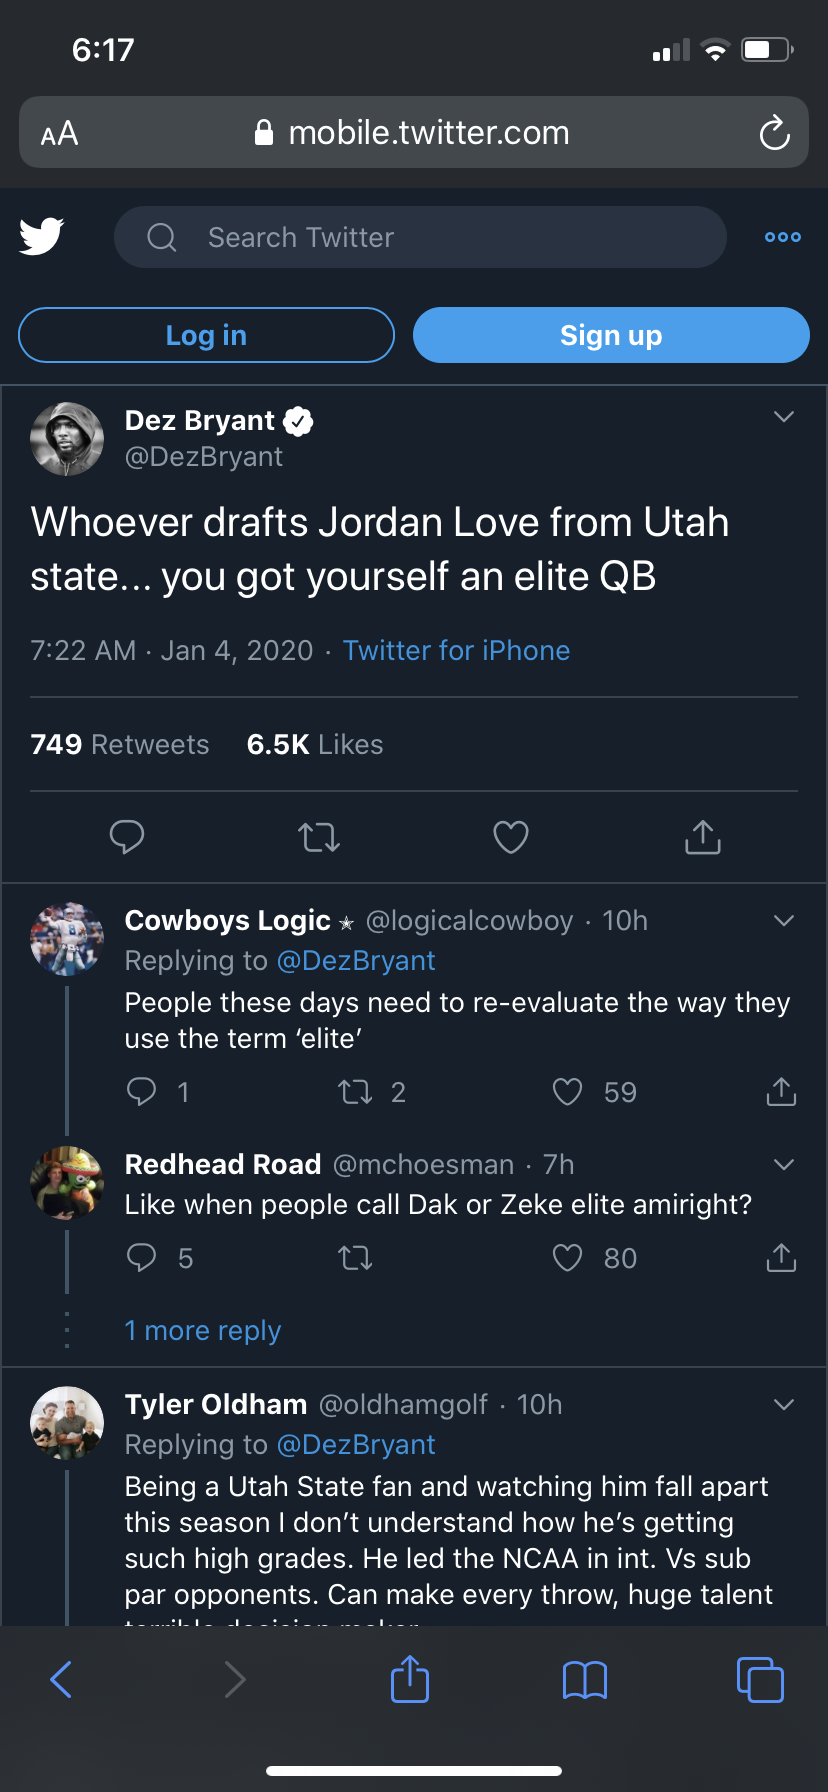The image size is (828, 1792).
Task: Open chevron menu on Cowboys Logic reply
Action: (784, 921)
